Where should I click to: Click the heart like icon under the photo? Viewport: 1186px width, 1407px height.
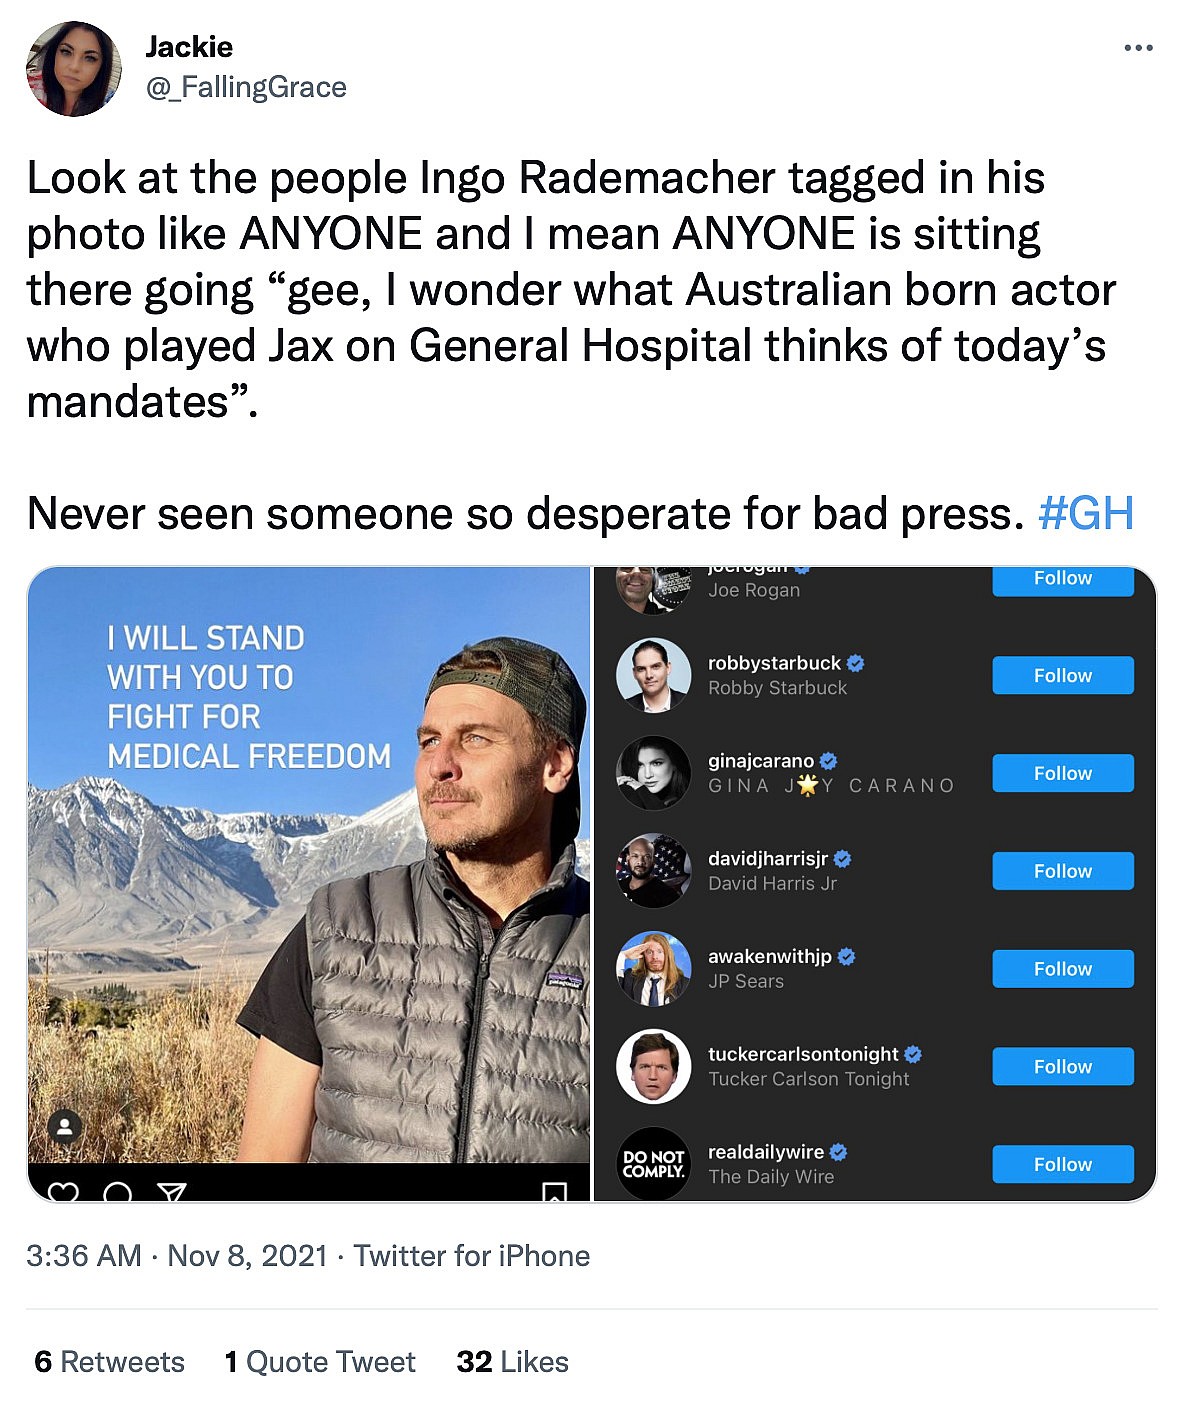[64, 1192]
